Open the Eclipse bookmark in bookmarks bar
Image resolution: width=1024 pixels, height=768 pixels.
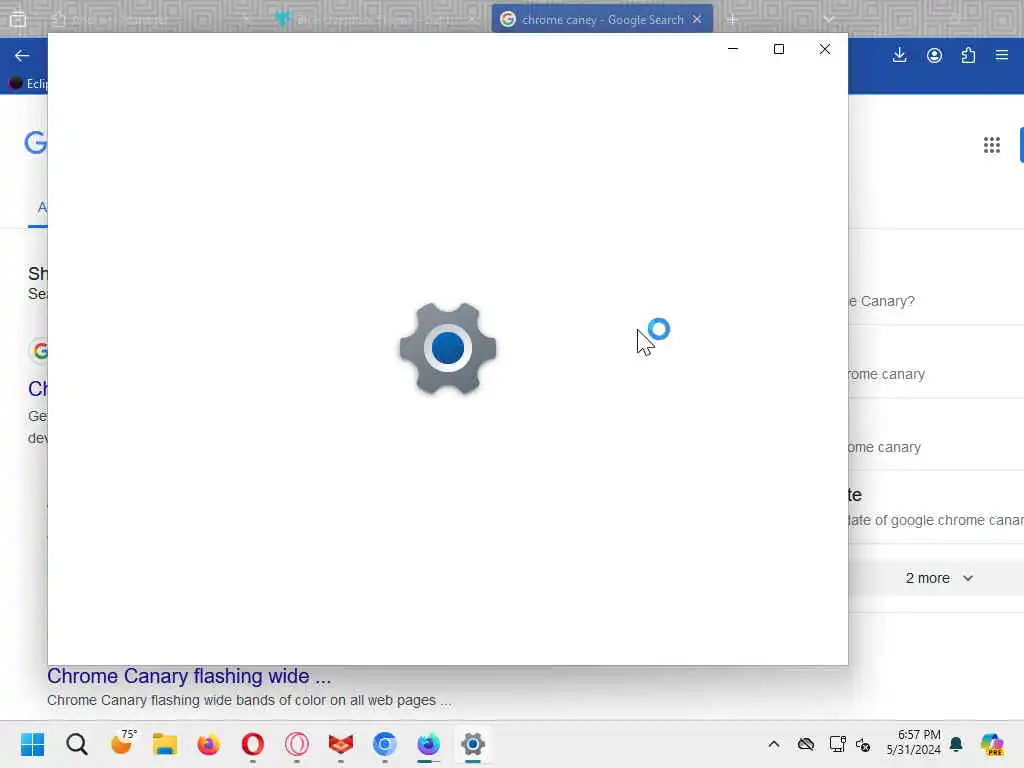pyautogui.click(x=28, y=84)
